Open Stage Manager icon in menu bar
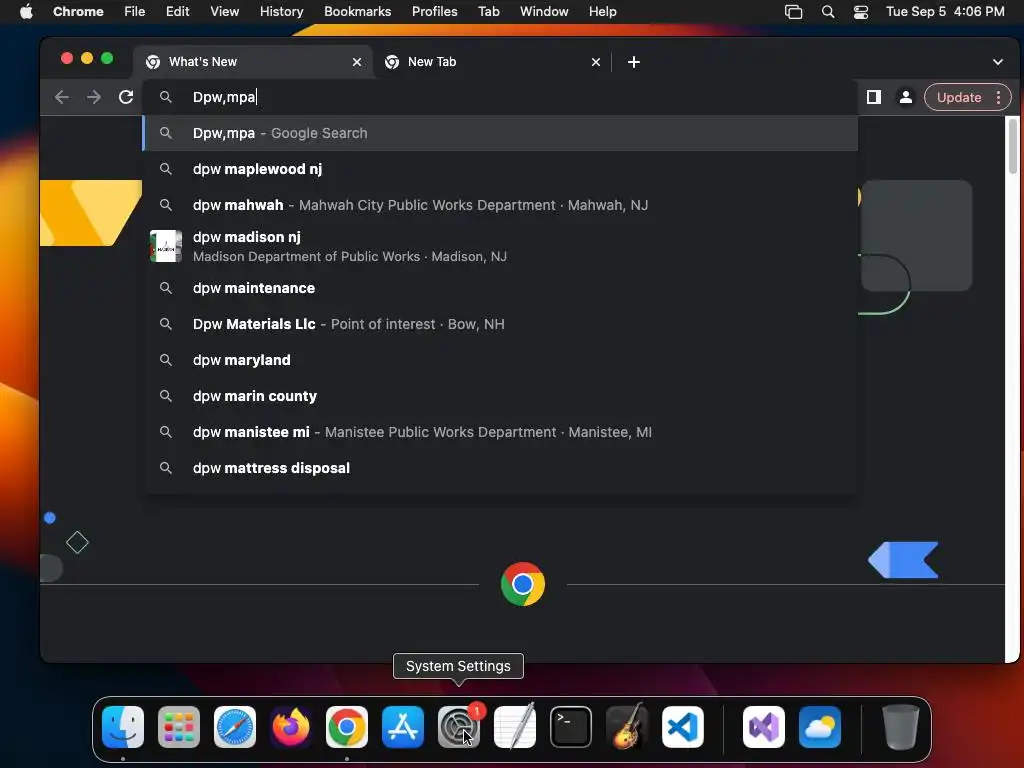 793,12
